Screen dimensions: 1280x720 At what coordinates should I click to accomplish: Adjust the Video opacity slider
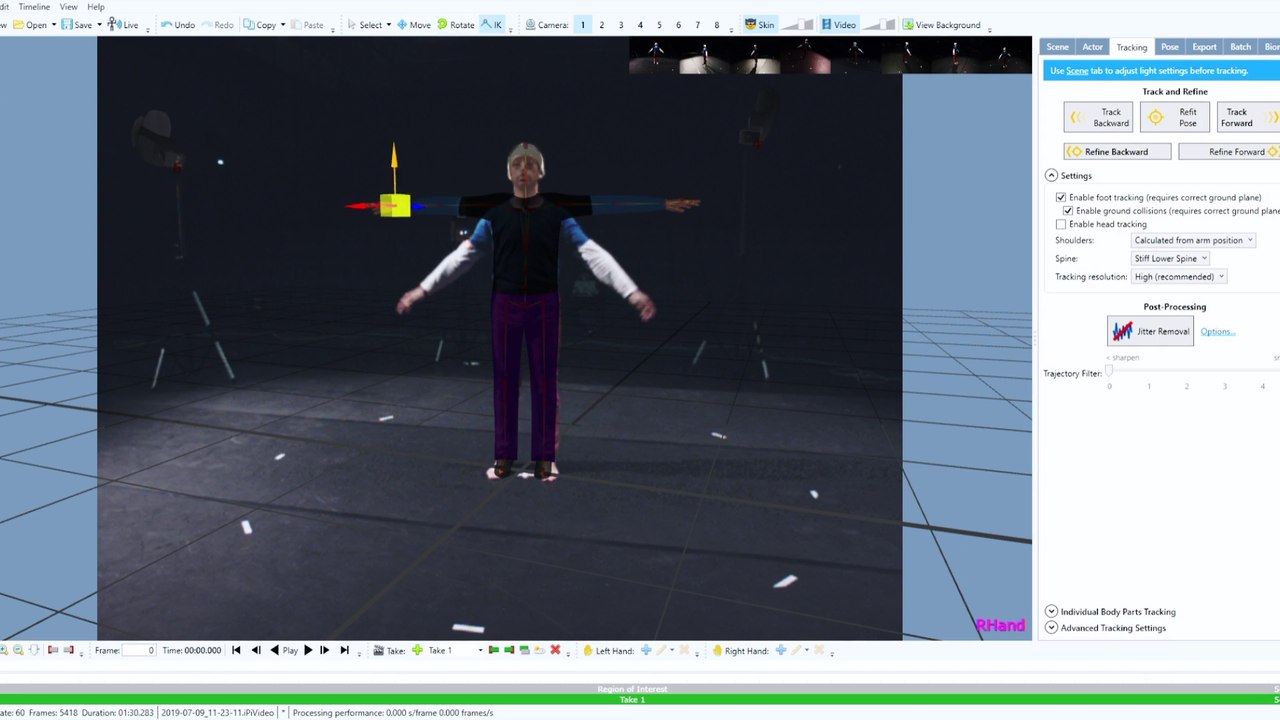878,25
